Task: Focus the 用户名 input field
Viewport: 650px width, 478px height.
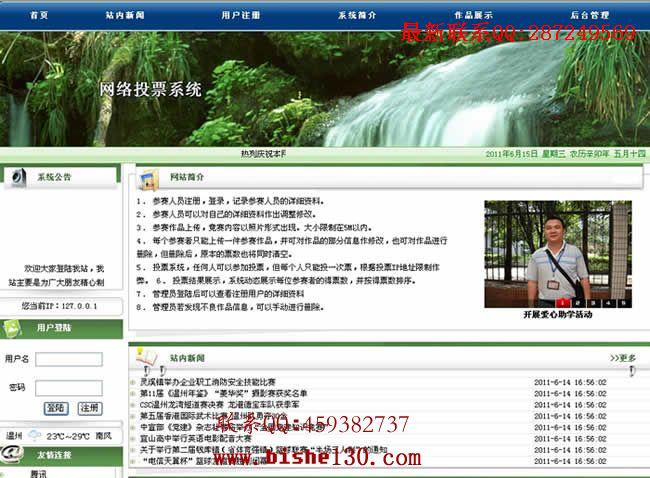Action: pyautogui.click(x=69, y=359)
